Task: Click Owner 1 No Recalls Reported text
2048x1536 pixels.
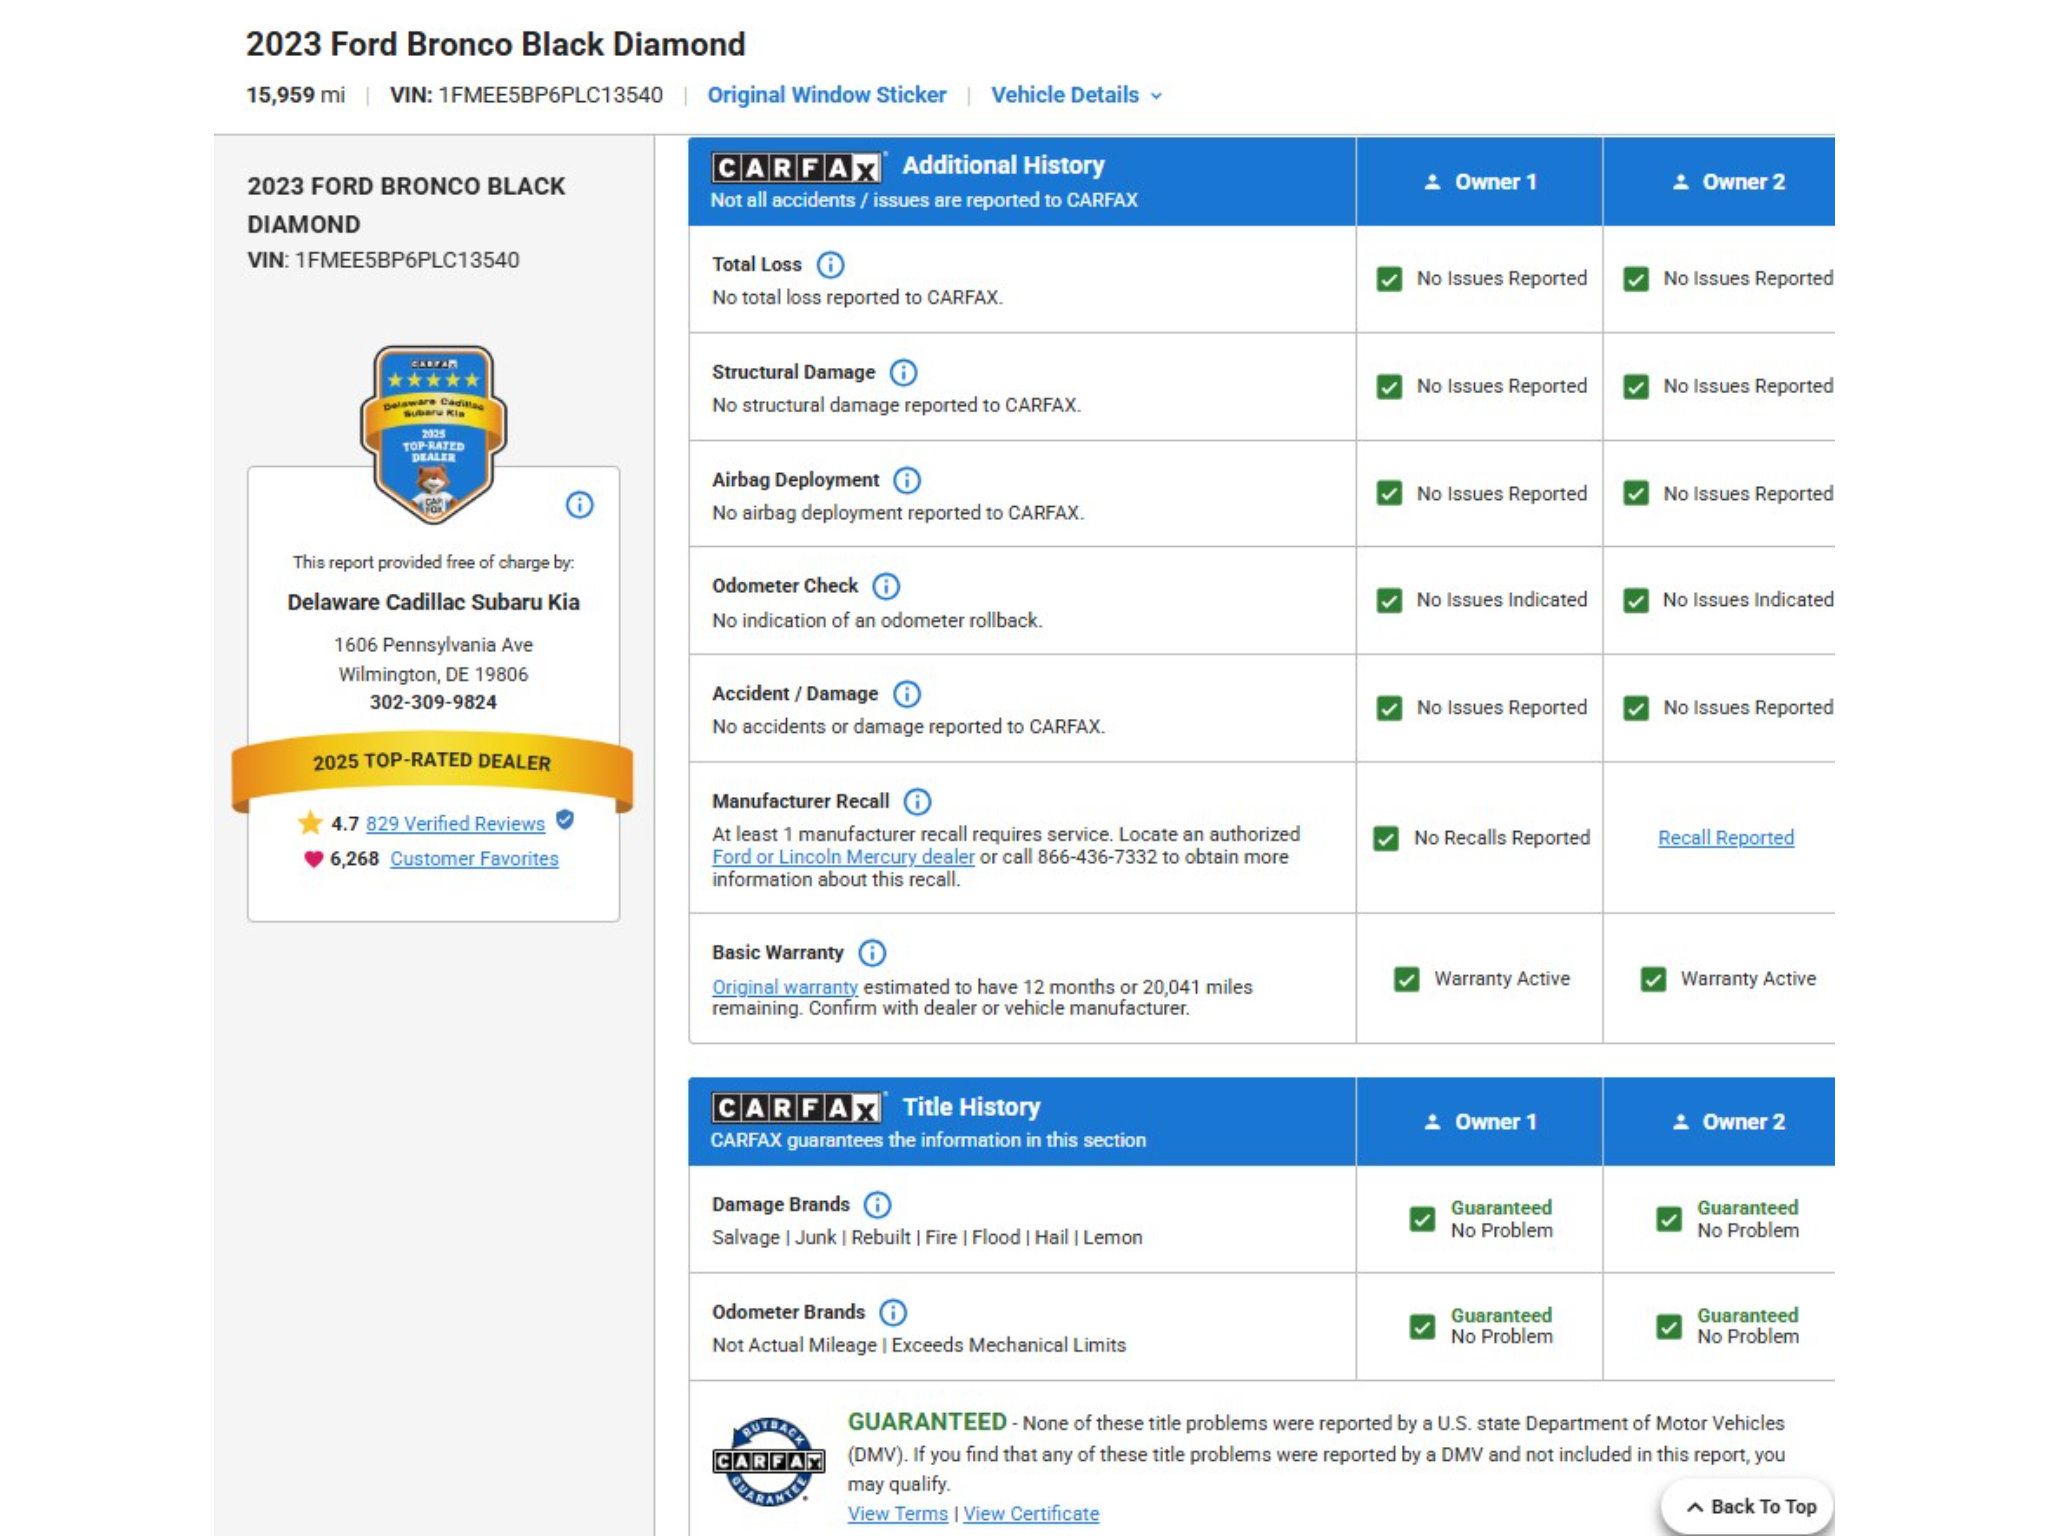Action: [x=1501, y=838]
